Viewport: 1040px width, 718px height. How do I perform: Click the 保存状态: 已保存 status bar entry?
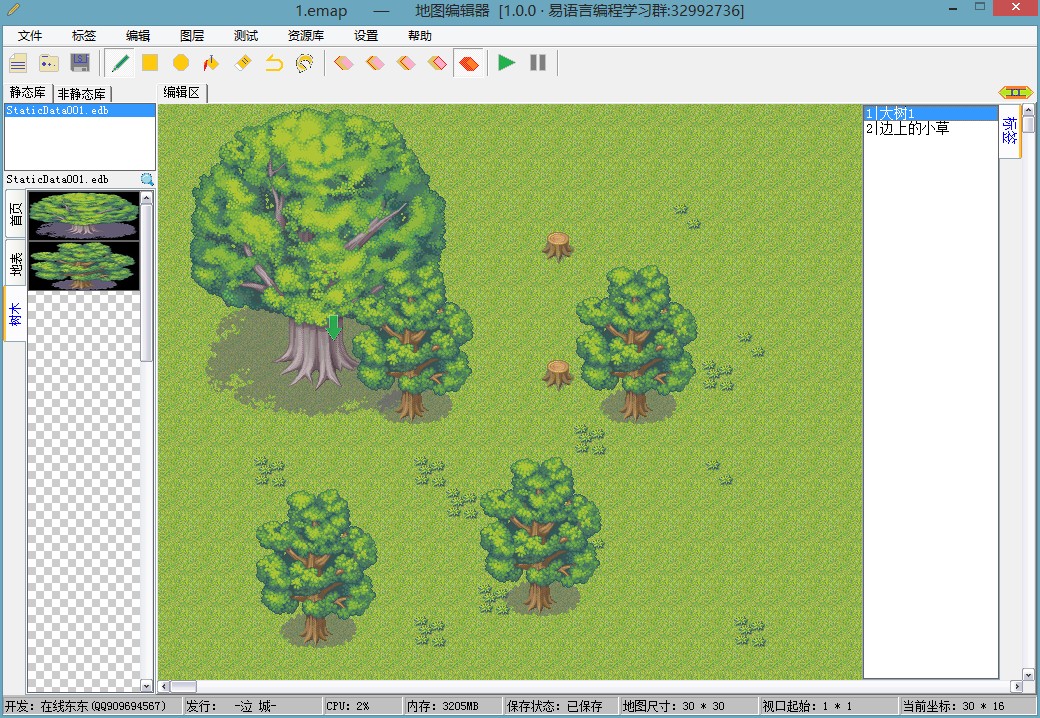554,706
